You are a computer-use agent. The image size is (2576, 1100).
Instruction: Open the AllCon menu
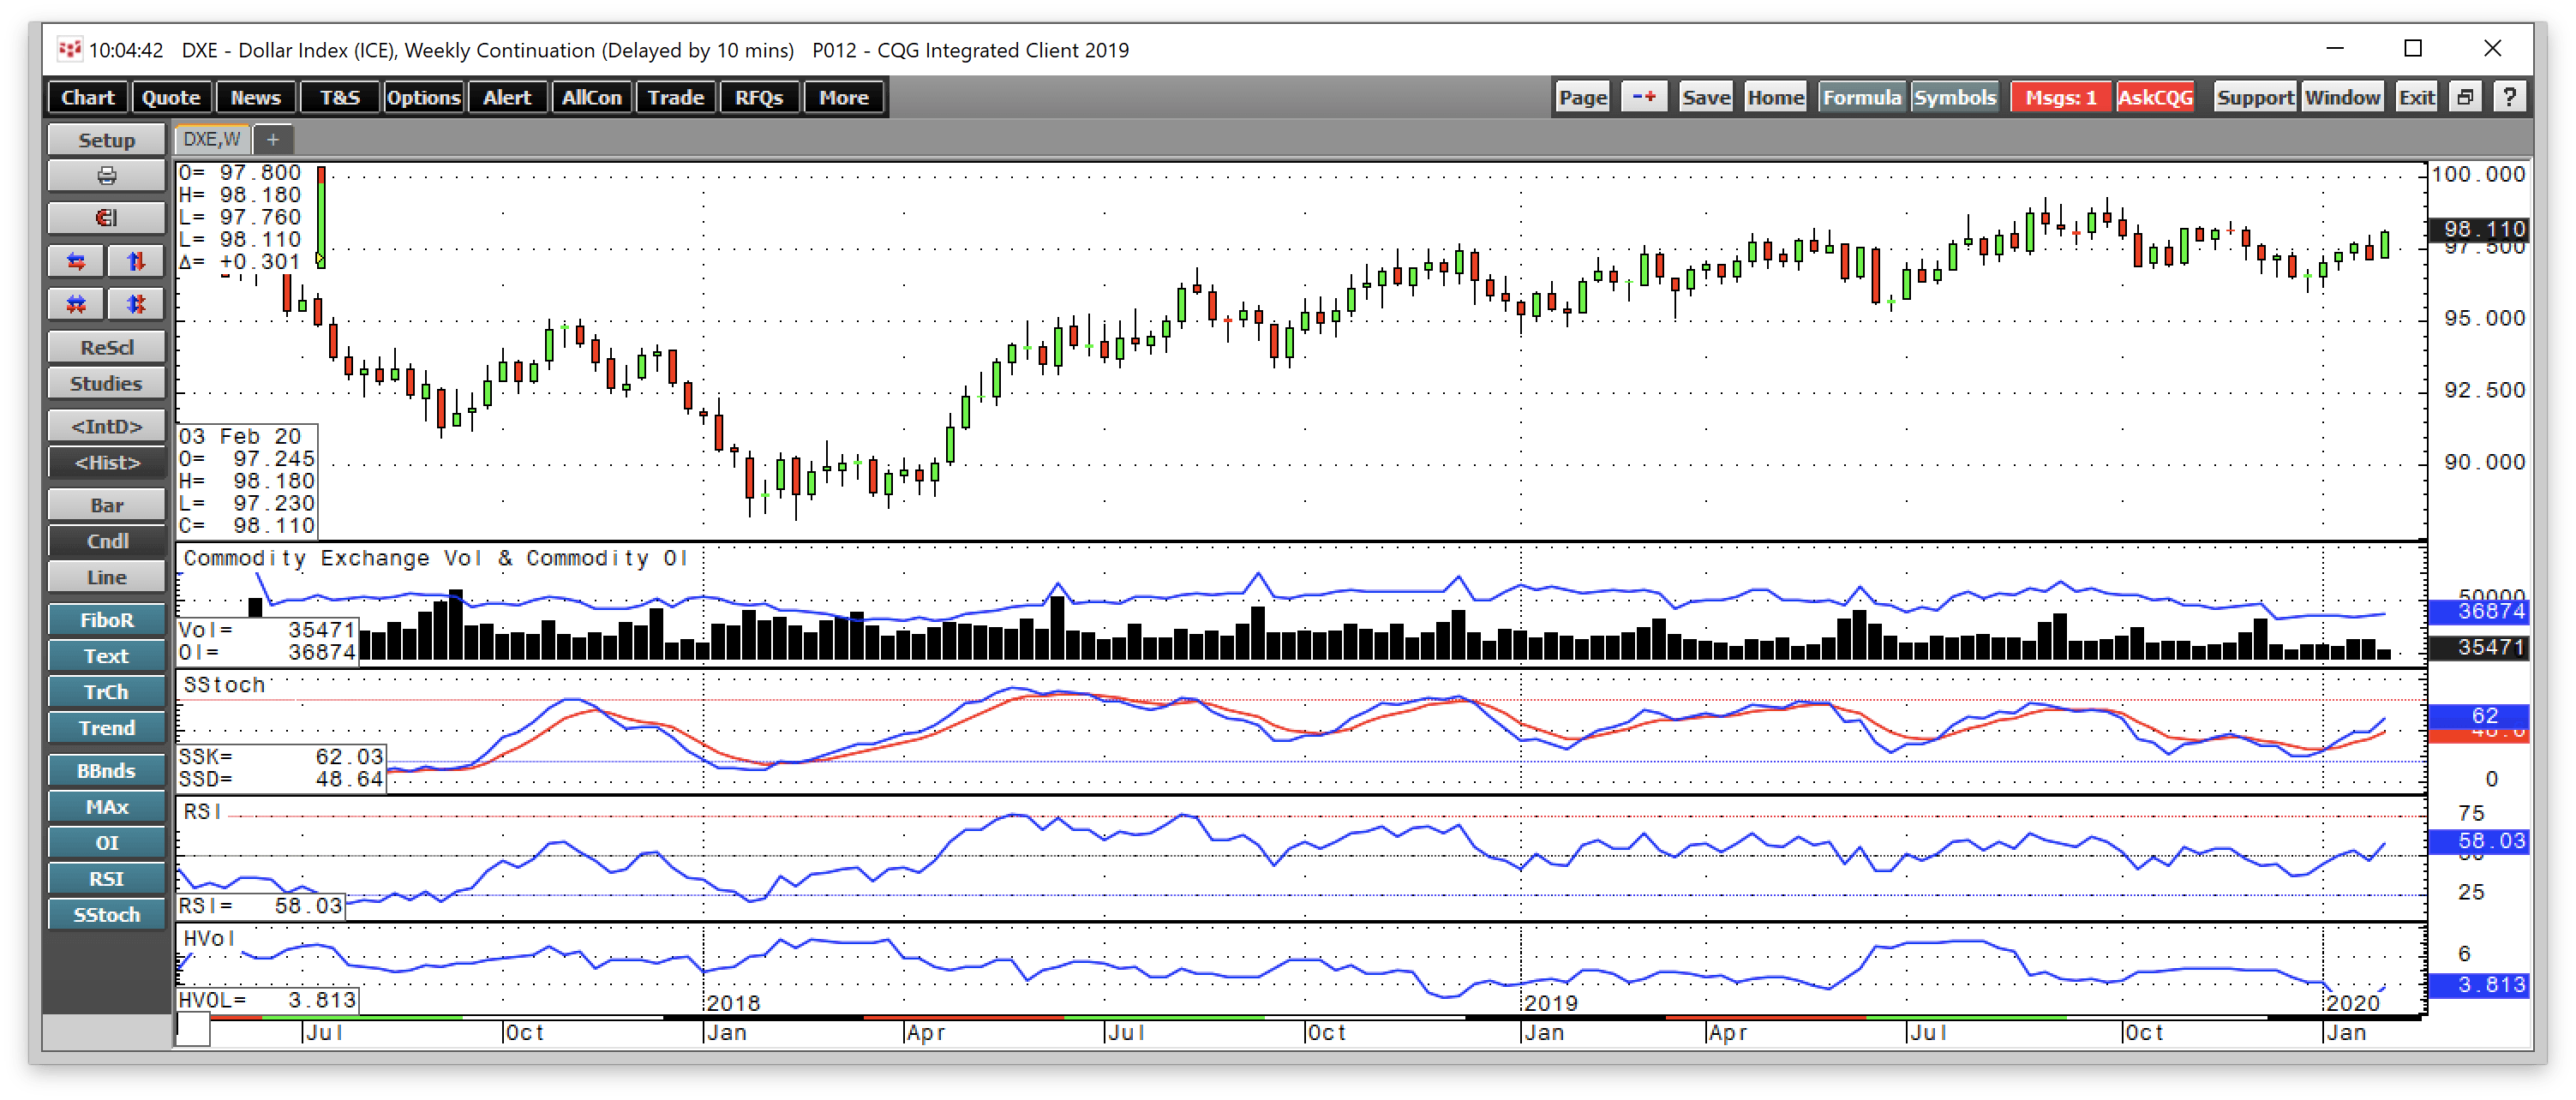pos(591,97)
